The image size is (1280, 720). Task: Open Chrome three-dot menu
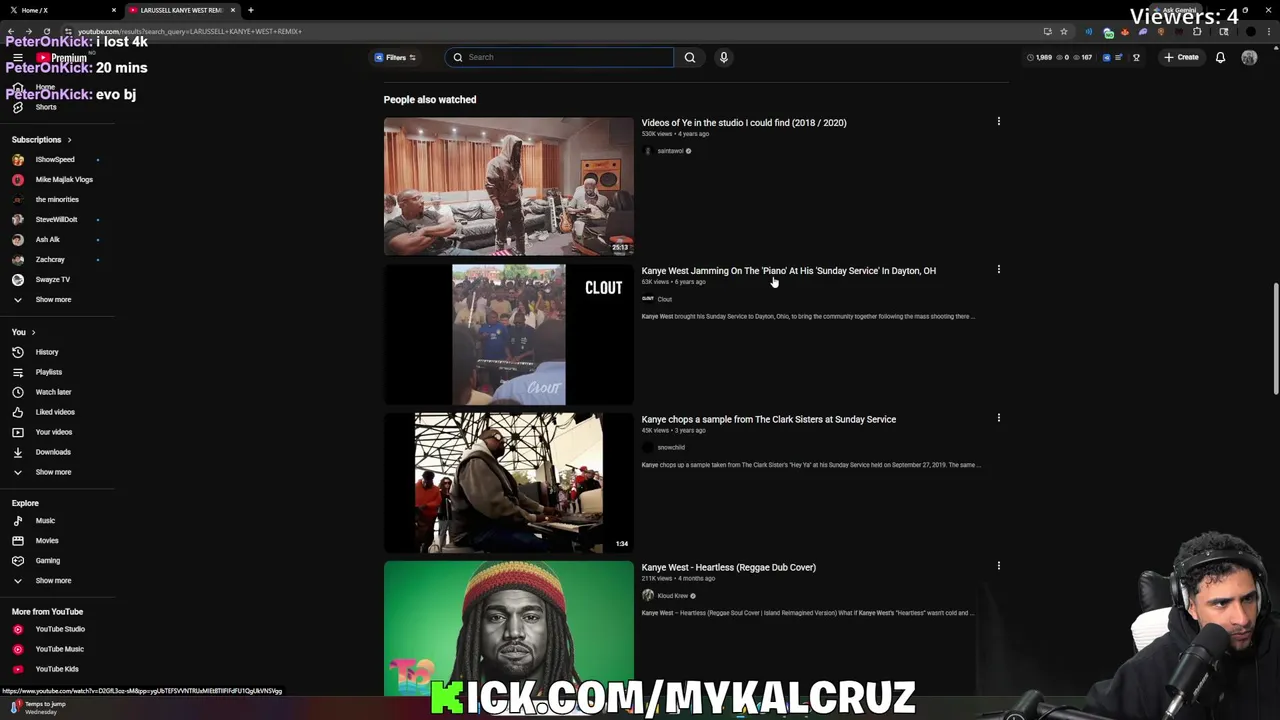(x=1269, y=31)
